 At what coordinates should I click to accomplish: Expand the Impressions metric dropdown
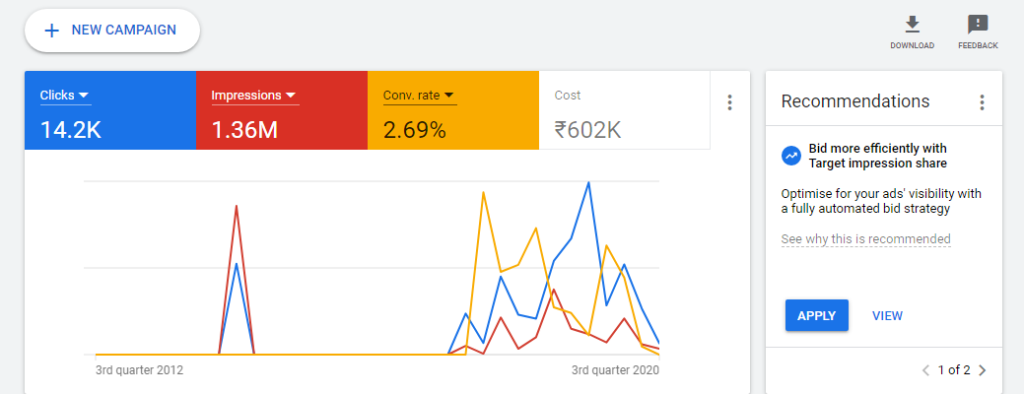point(291,95)
